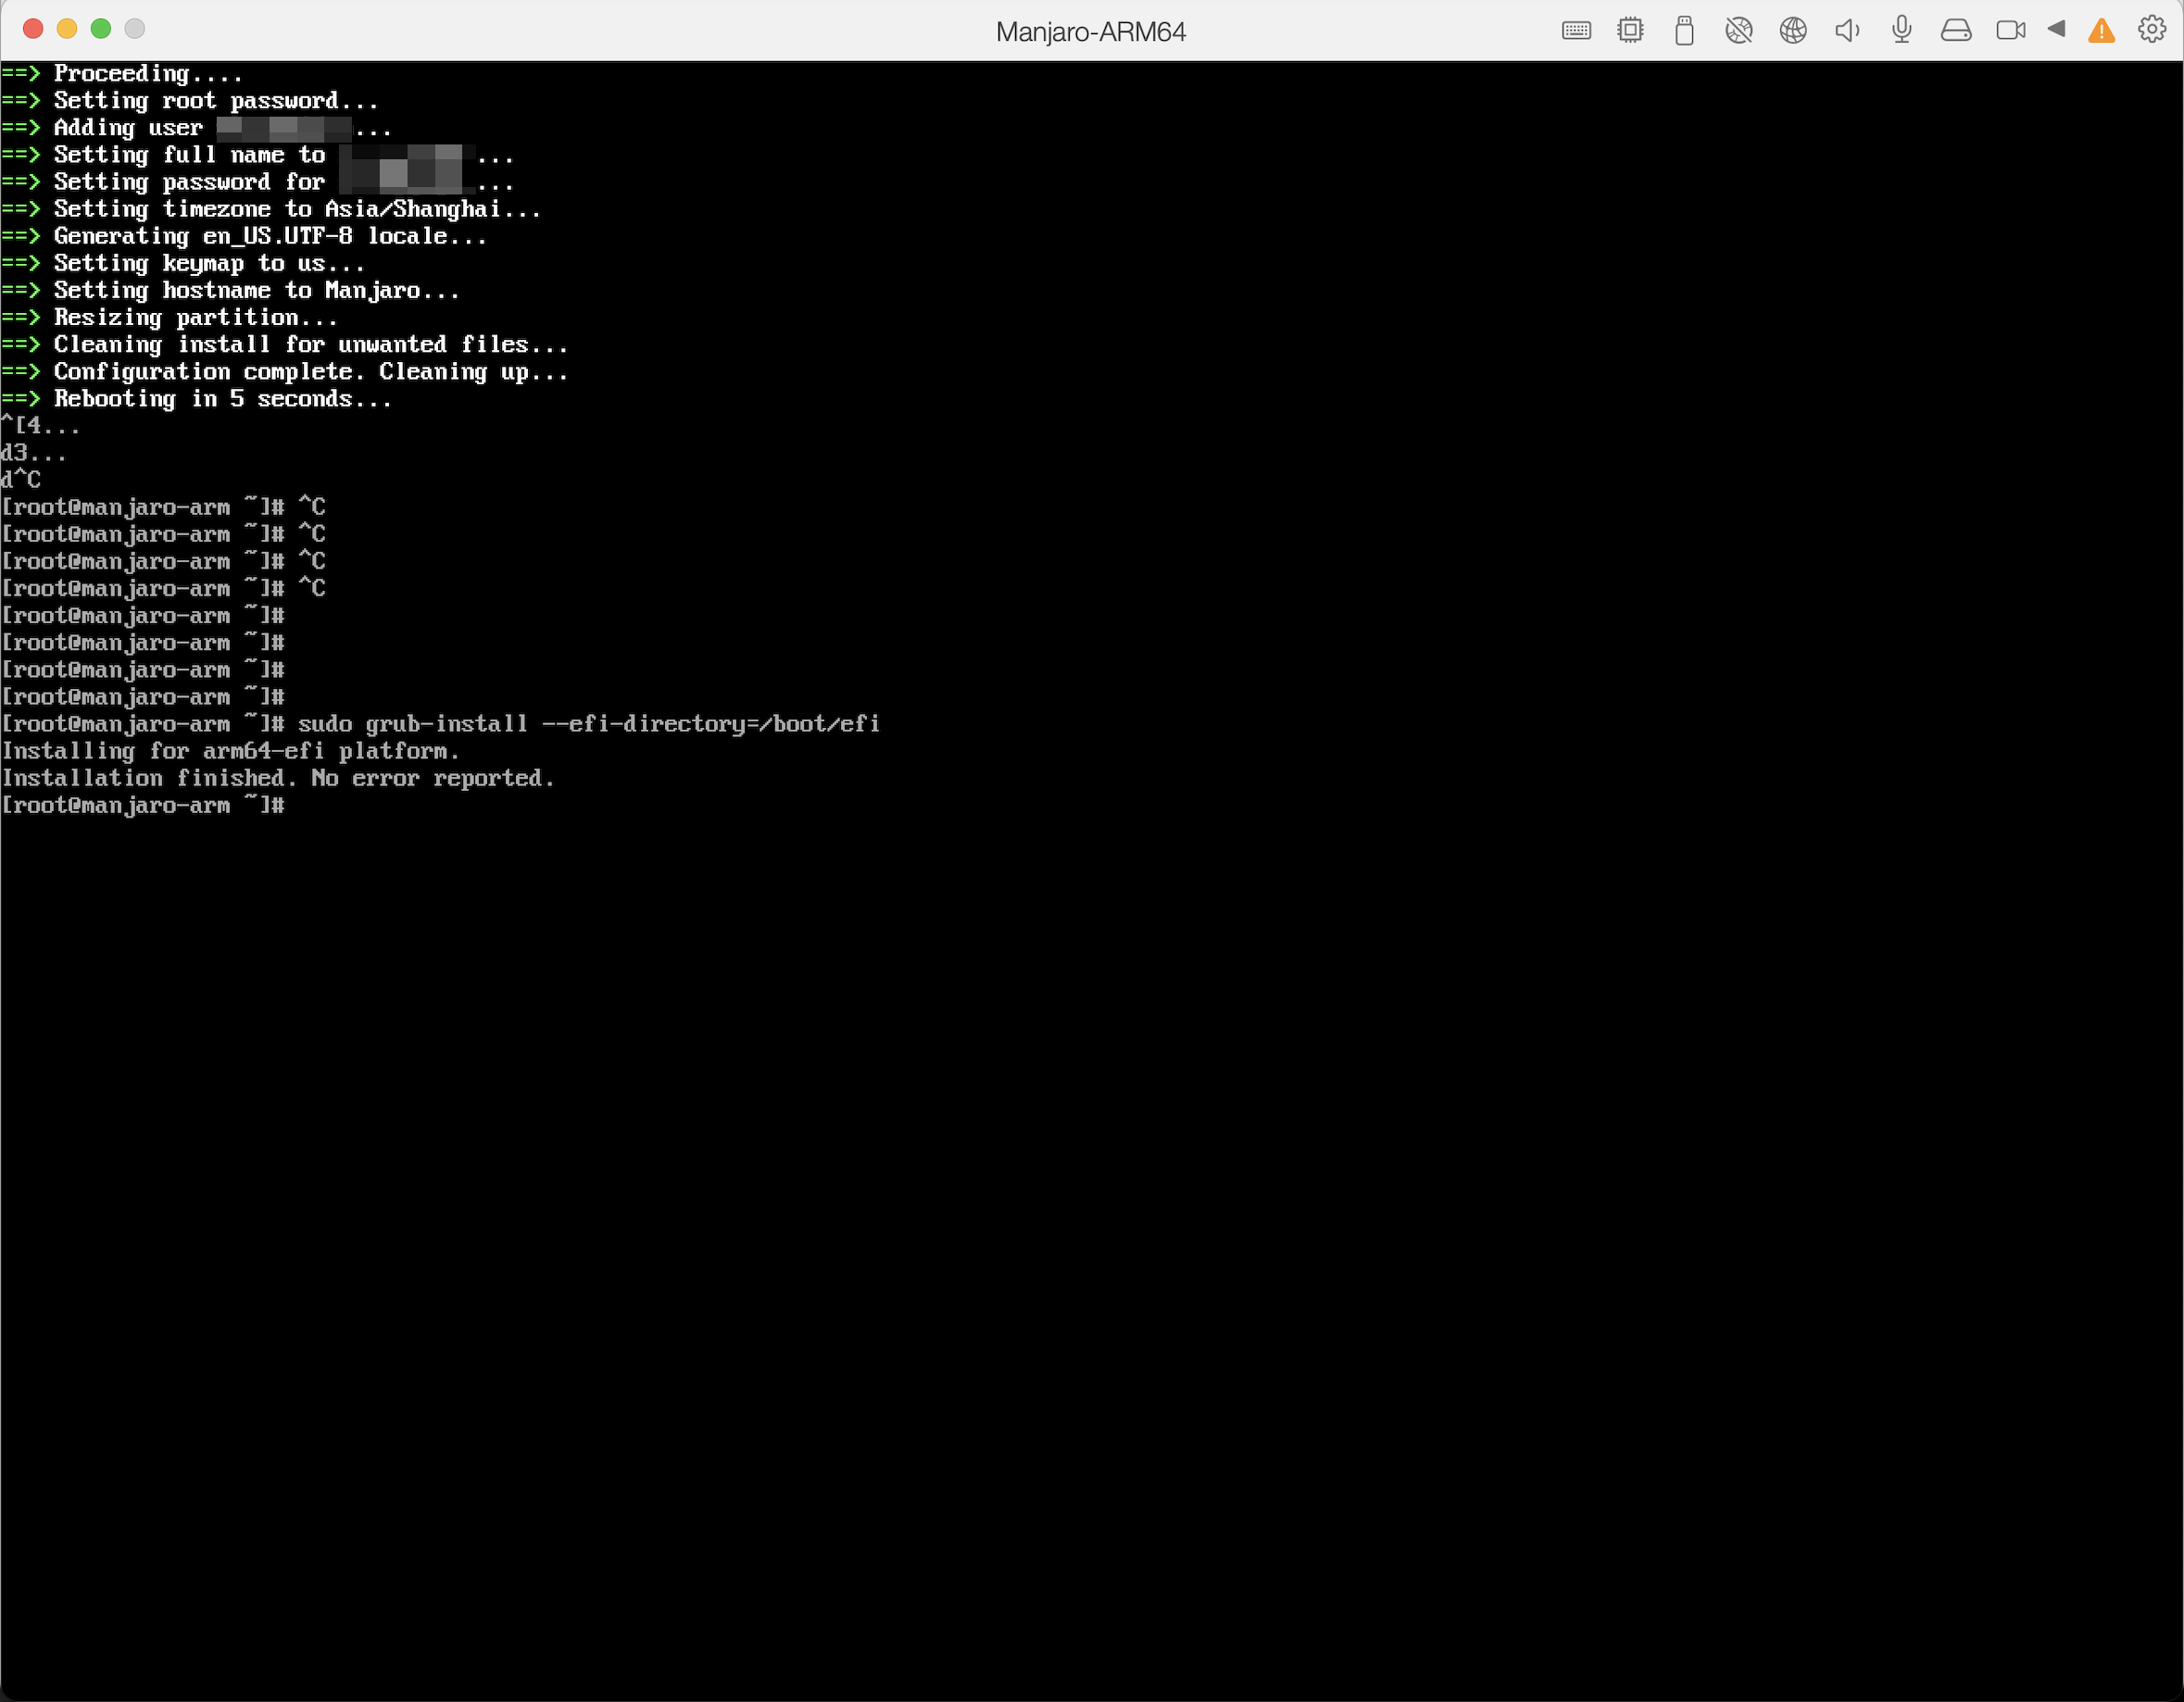Image resolution: width=2184 pixels, height=1702 pixels.
Task: Open the orange warning triangle alert
Action: click(x=2102, y=31)
